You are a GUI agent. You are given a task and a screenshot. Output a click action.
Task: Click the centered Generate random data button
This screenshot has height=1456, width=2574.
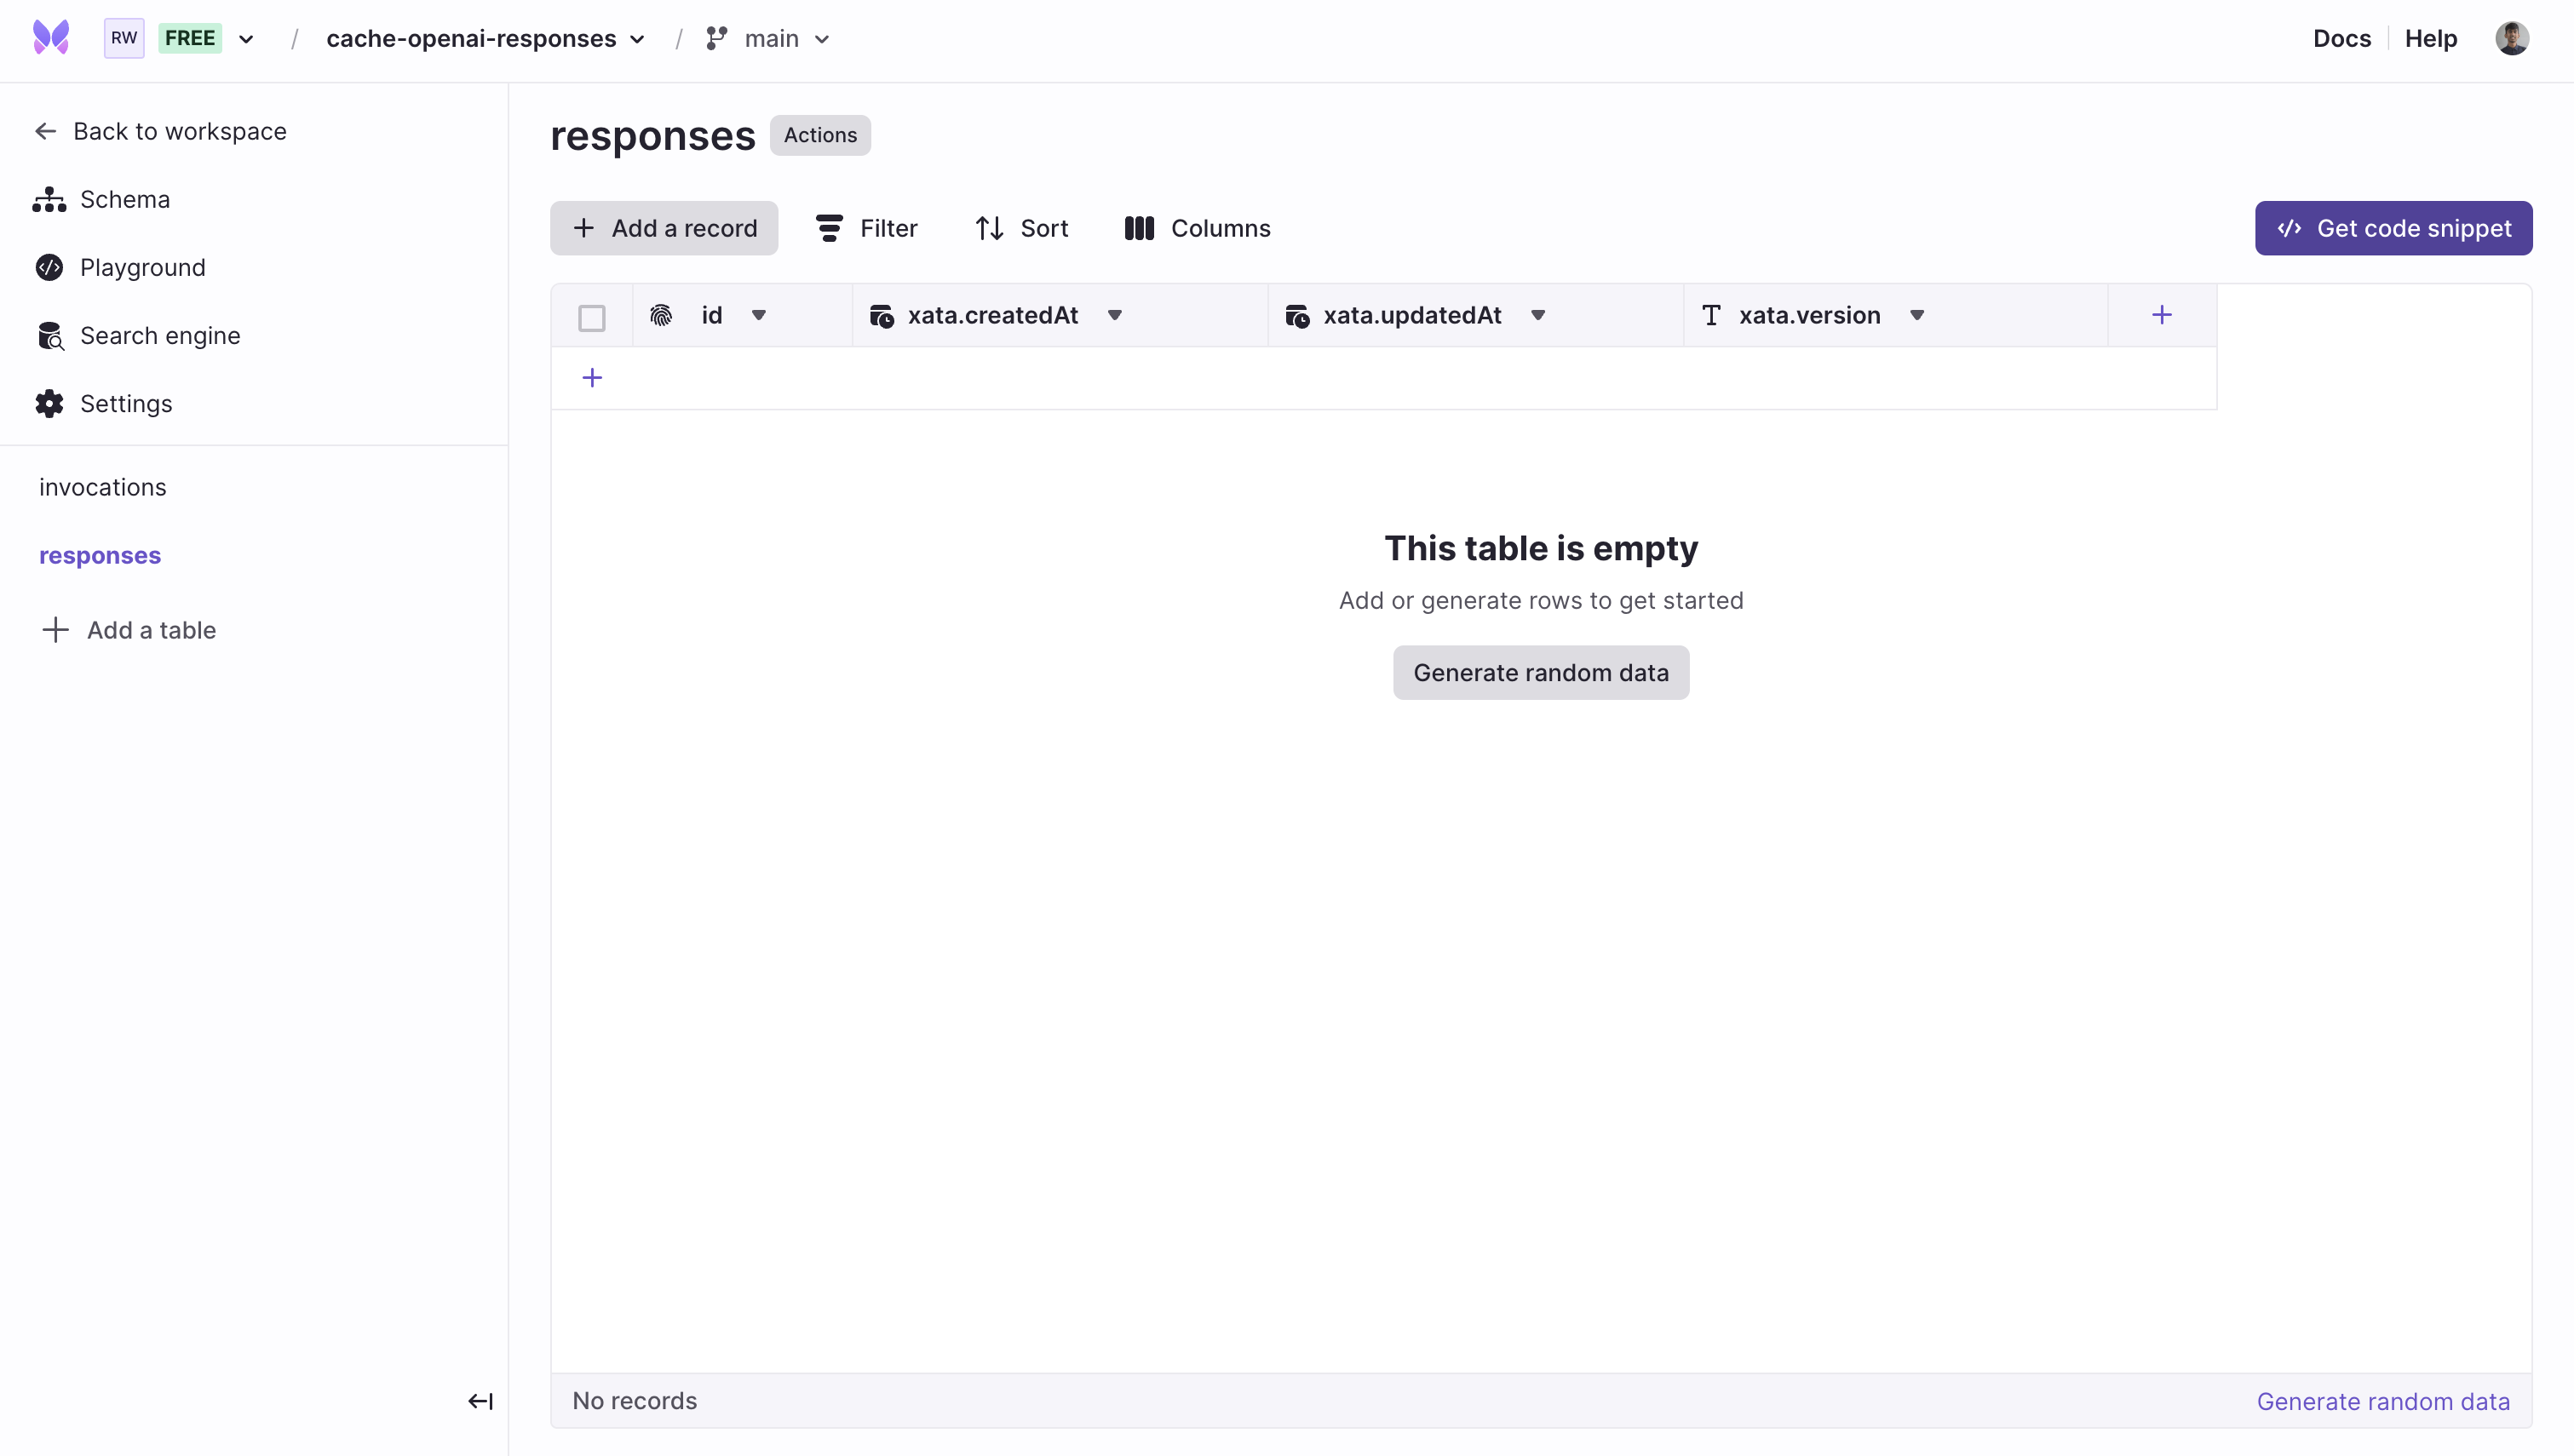click(x=1541, y=672)
